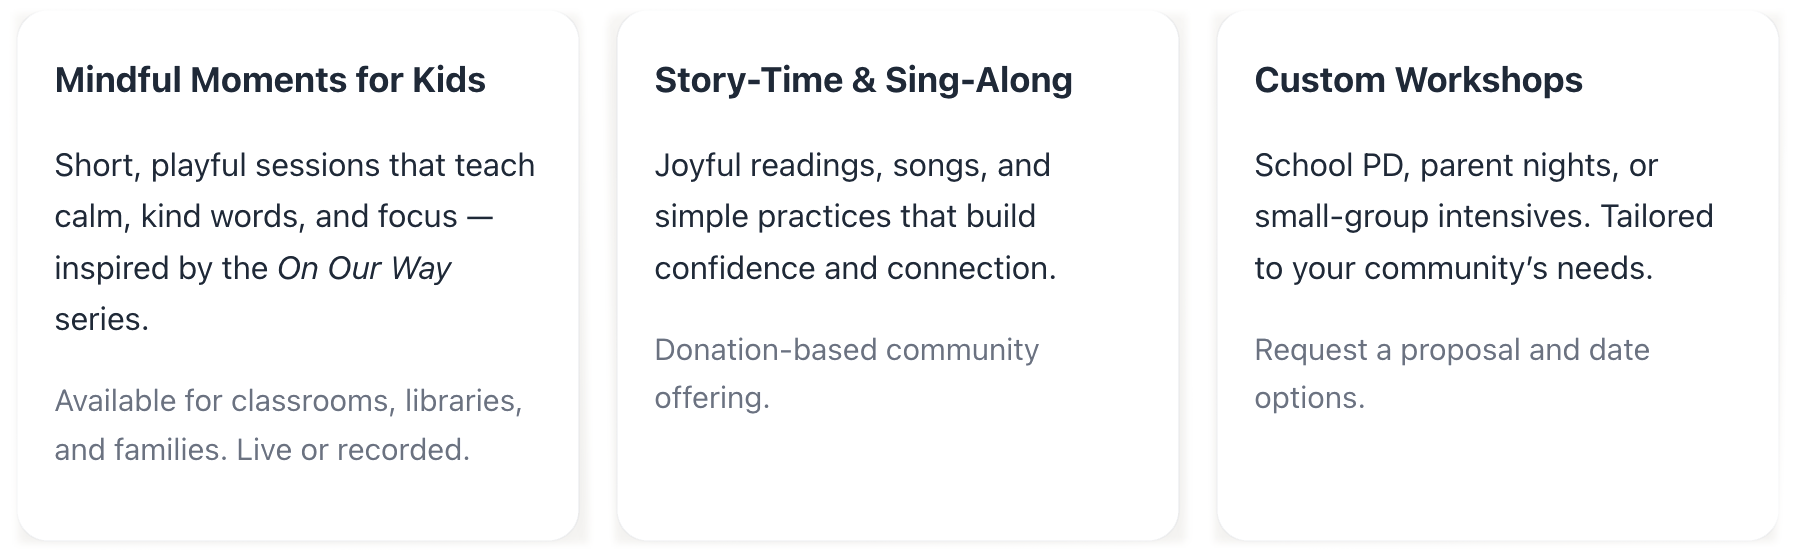
Task: Click the Story-Time & Sing-Along heading
Action: pyautogui.click(x=863, y=80)
